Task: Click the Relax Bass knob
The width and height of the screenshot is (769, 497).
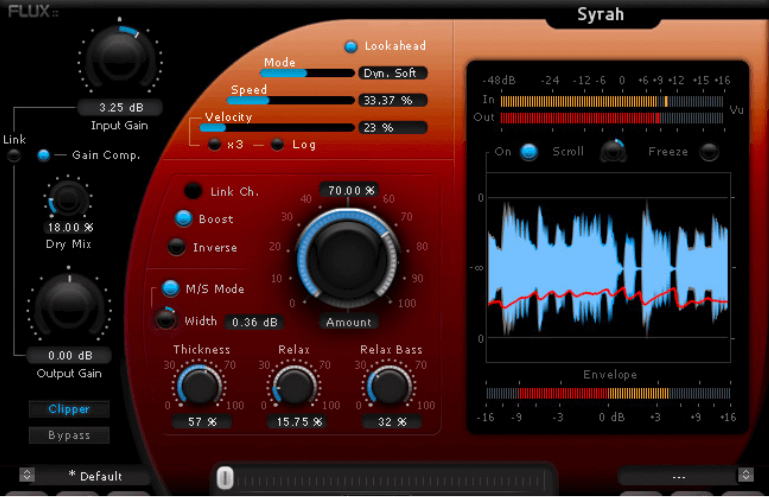Action: pos(389,385)
